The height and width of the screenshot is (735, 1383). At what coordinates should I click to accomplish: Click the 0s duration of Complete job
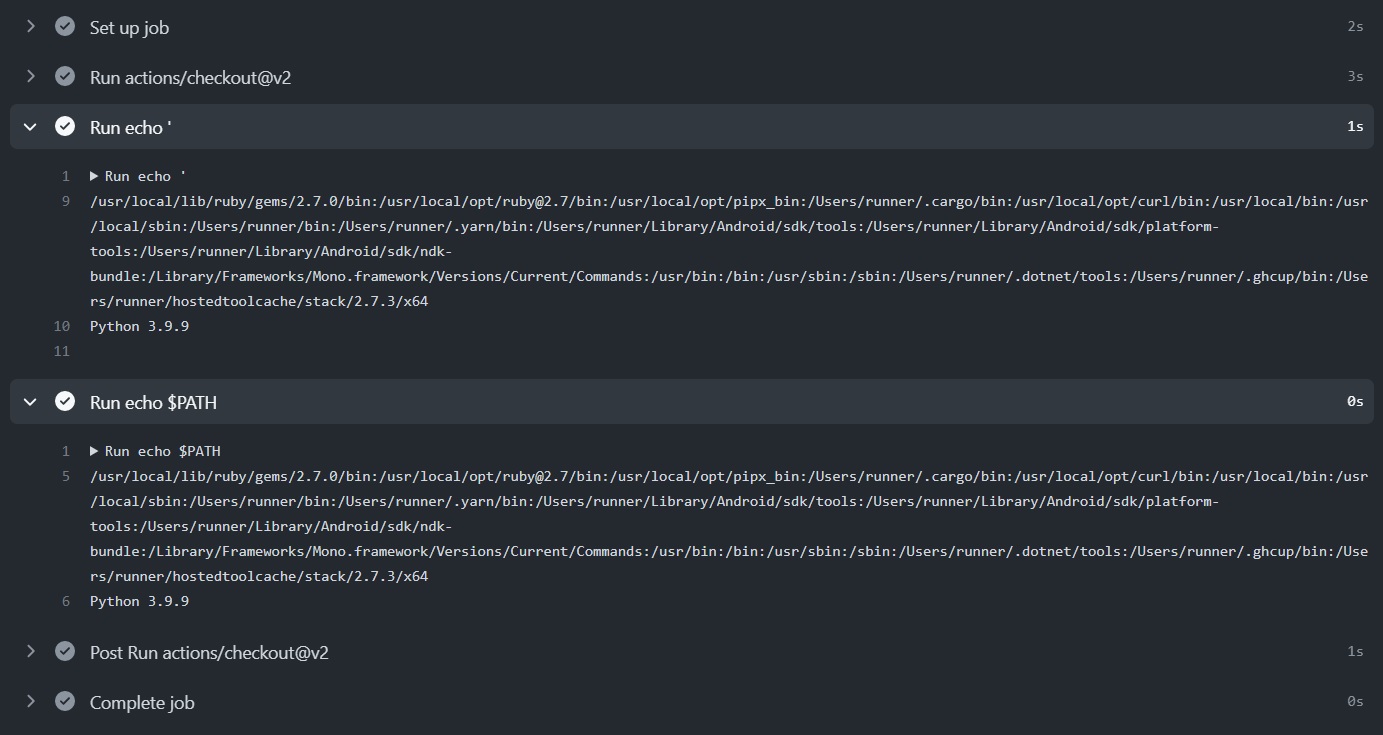tap(1355, 702)
